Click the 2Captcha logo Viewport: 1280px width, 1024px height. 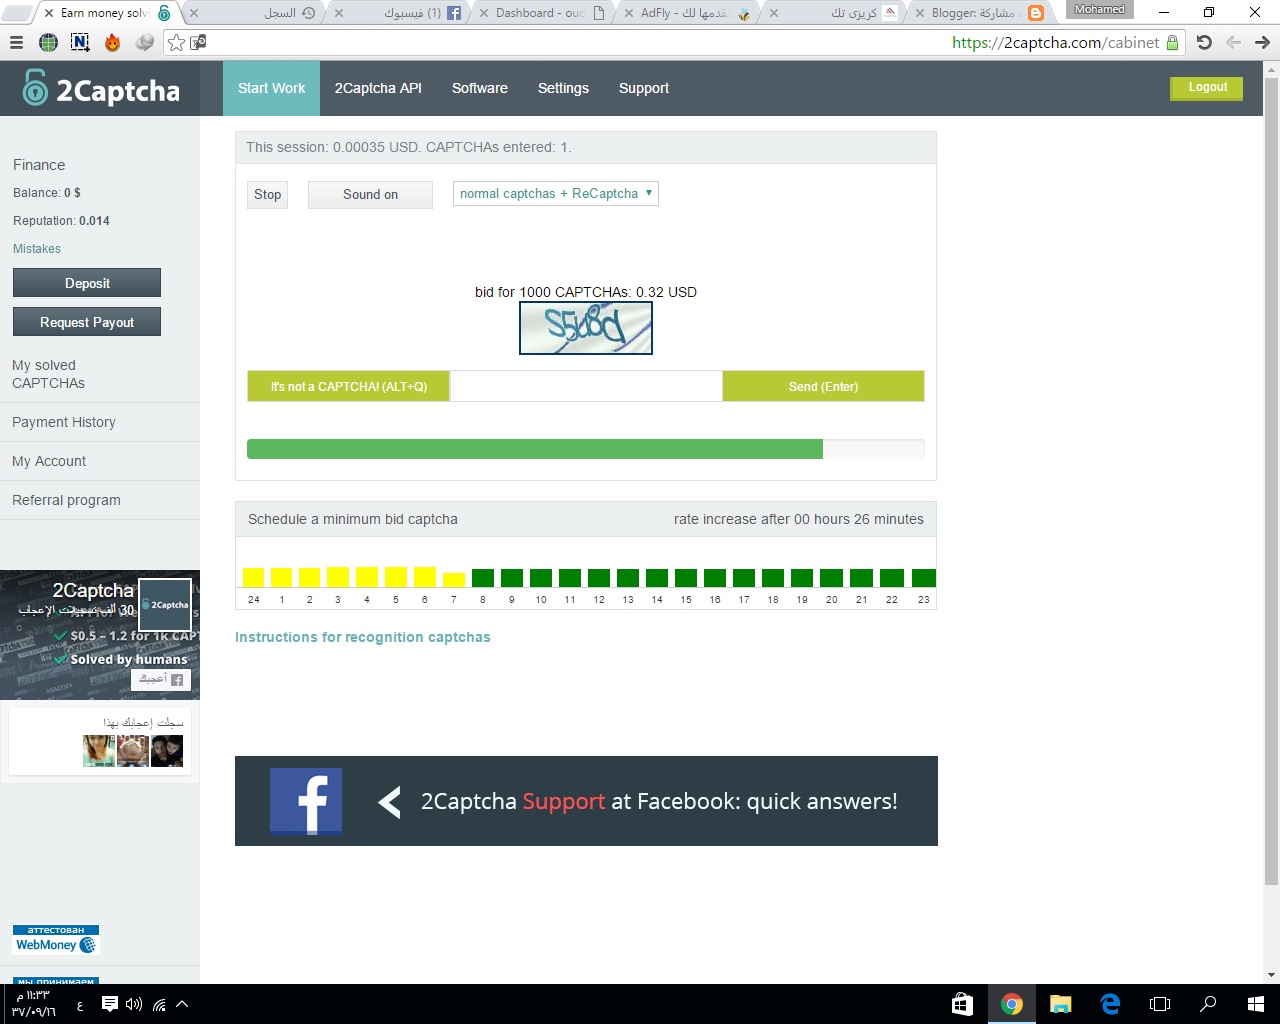[x=101, y=89]
